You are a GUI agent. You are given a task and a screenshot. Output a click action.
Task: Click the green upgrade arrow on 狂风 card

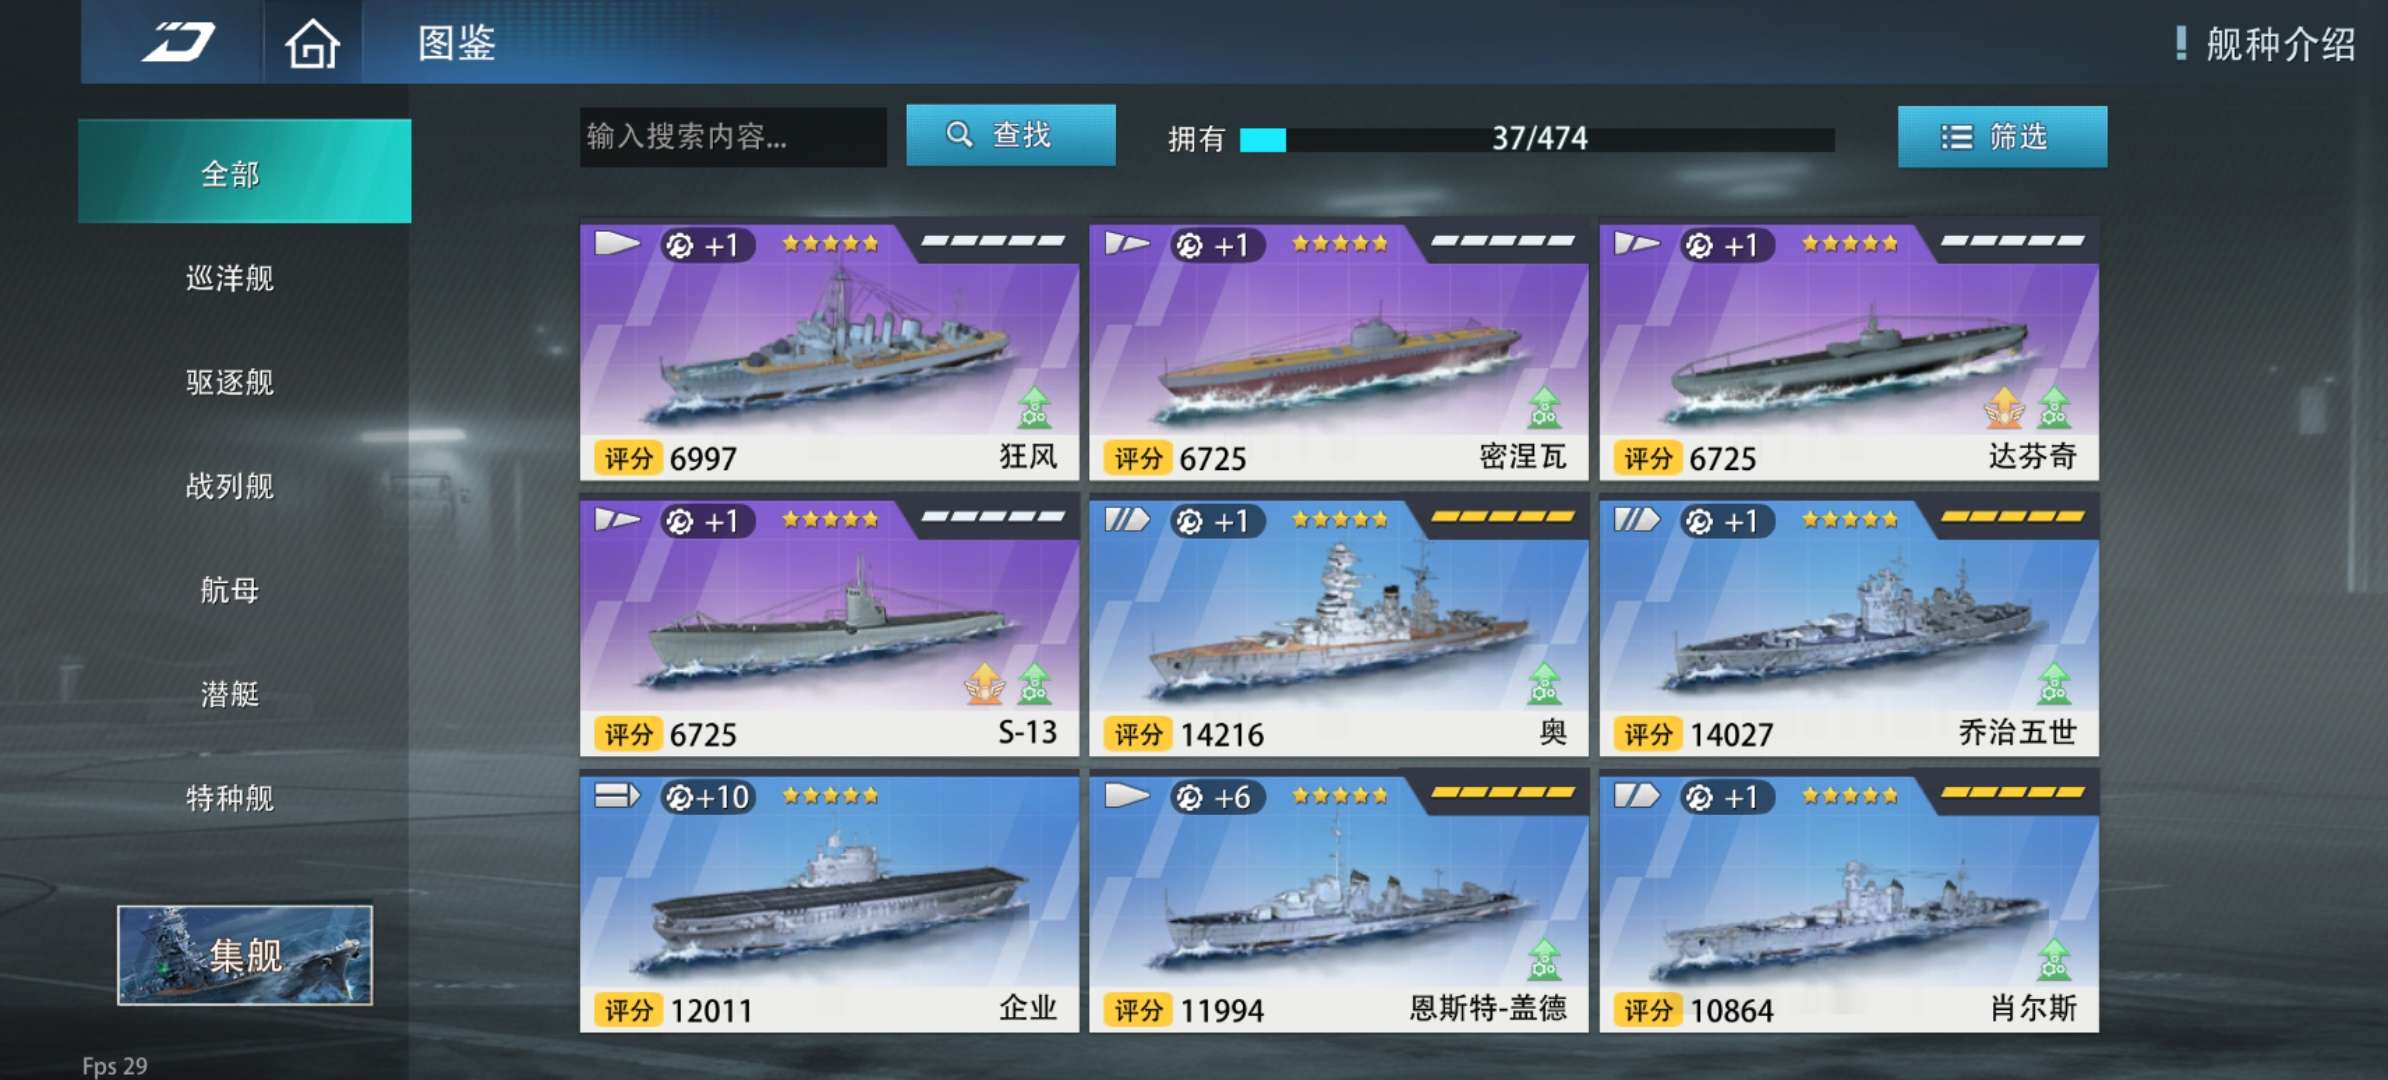click(1034, 406)
